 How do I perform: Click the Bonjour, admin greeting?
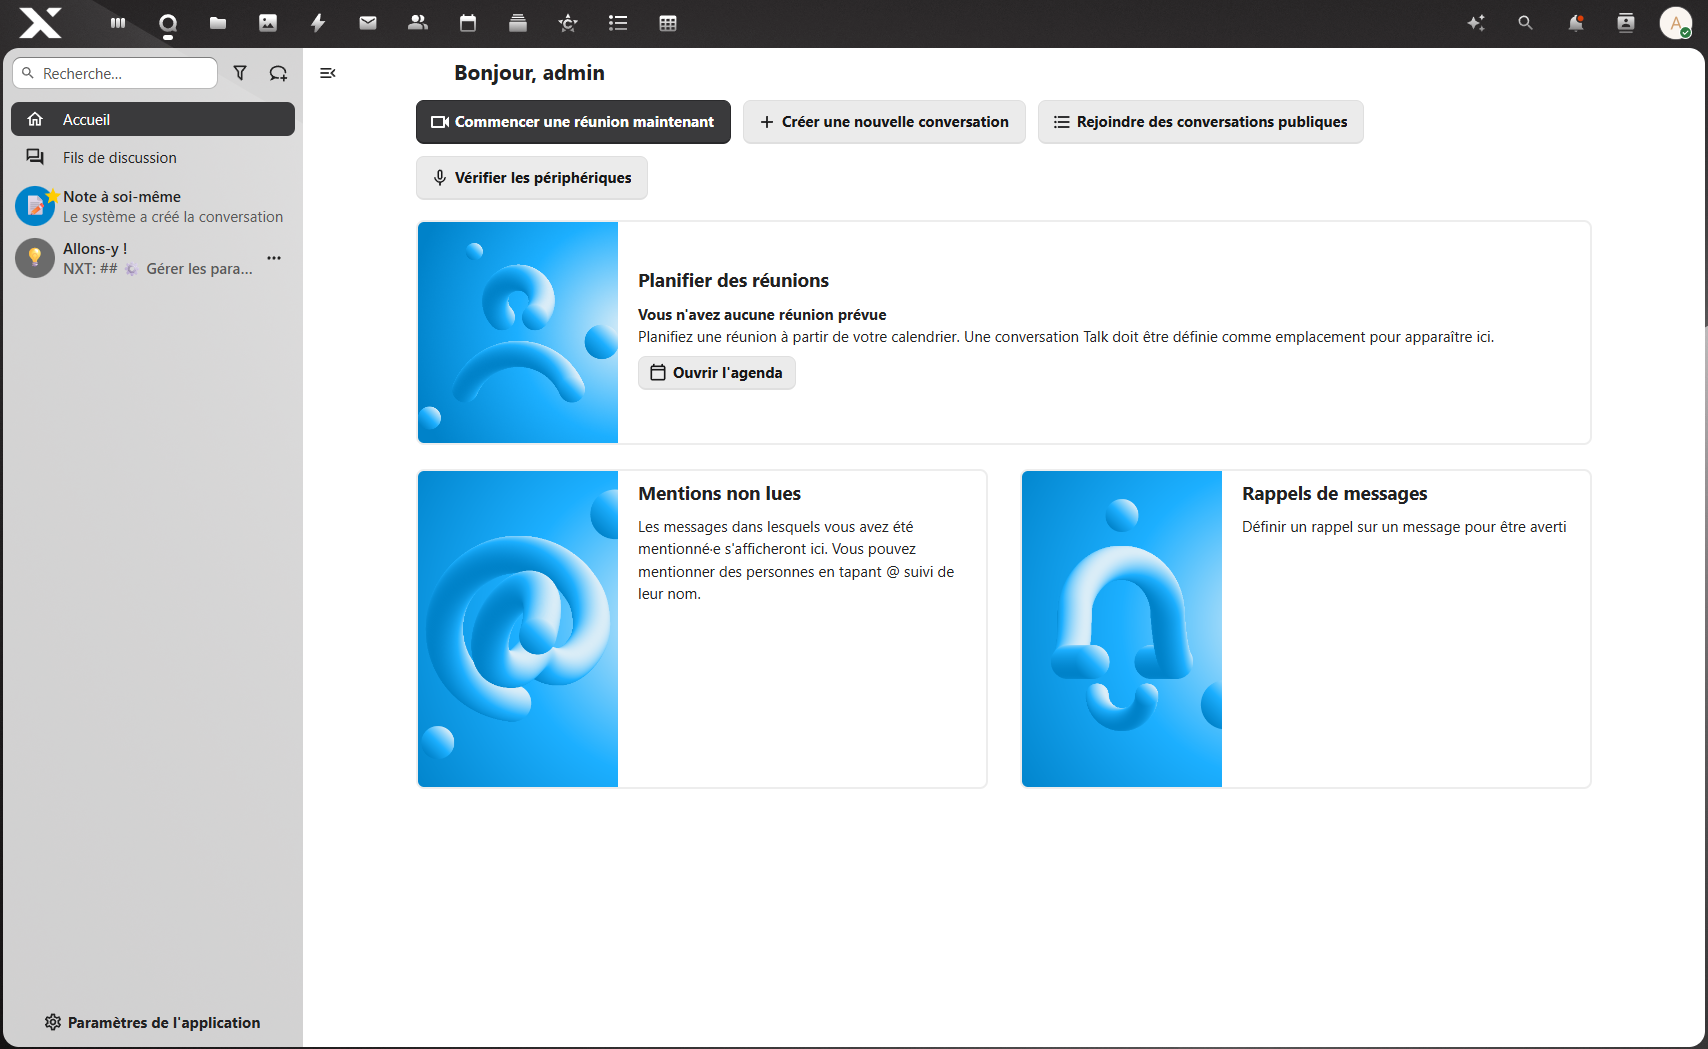(x=529, y=73)
